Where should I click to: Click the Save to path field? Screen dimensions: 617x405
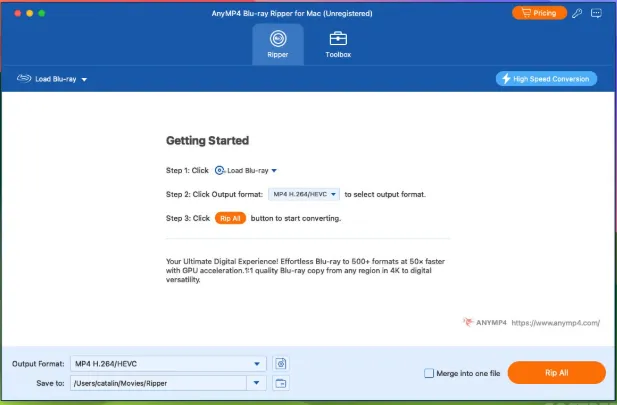(x=158, y=383)
